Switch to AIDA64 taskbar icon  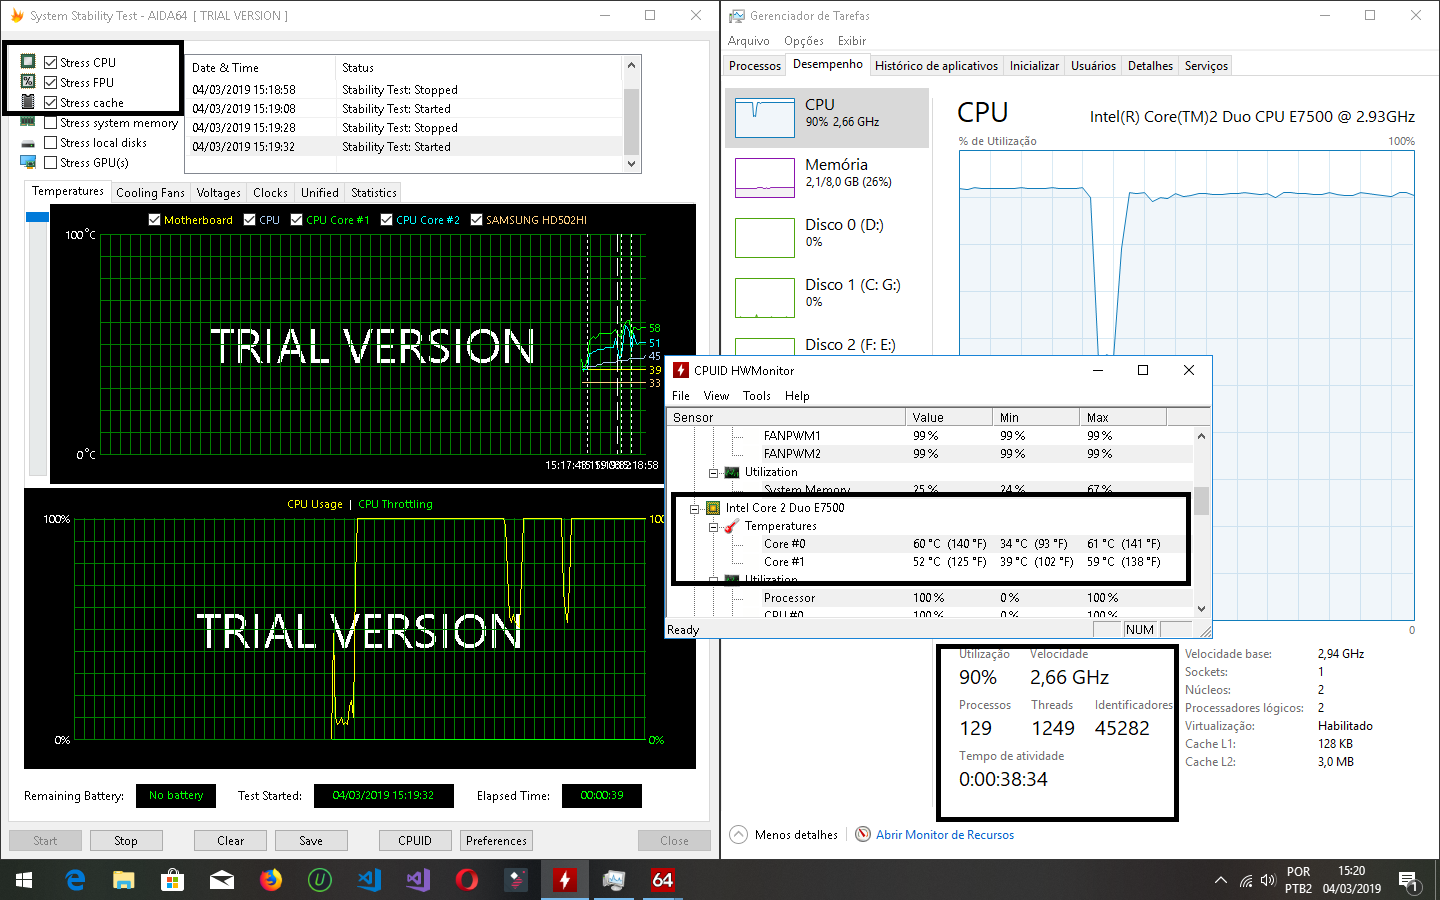point(663,880)
